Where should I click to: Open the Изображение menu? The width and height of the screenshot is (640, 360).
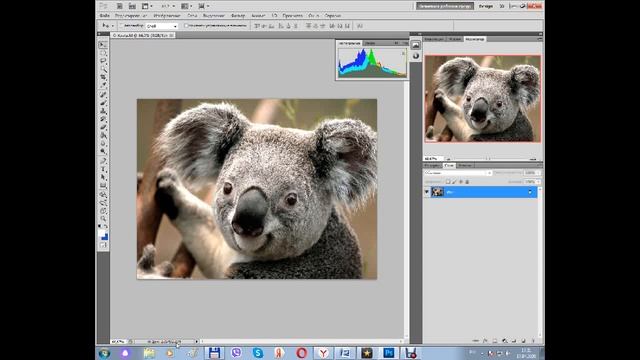point(167,16)
